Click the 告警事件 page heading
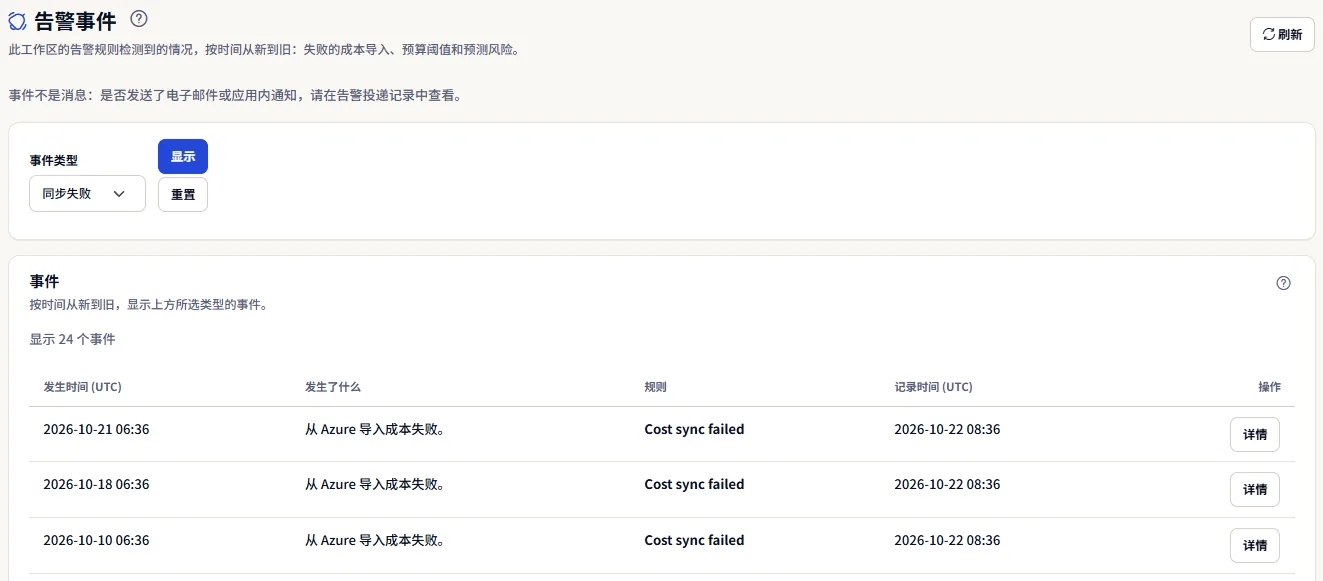The height and width of the screenshot is (581, 1323). [x=76, y=21]
